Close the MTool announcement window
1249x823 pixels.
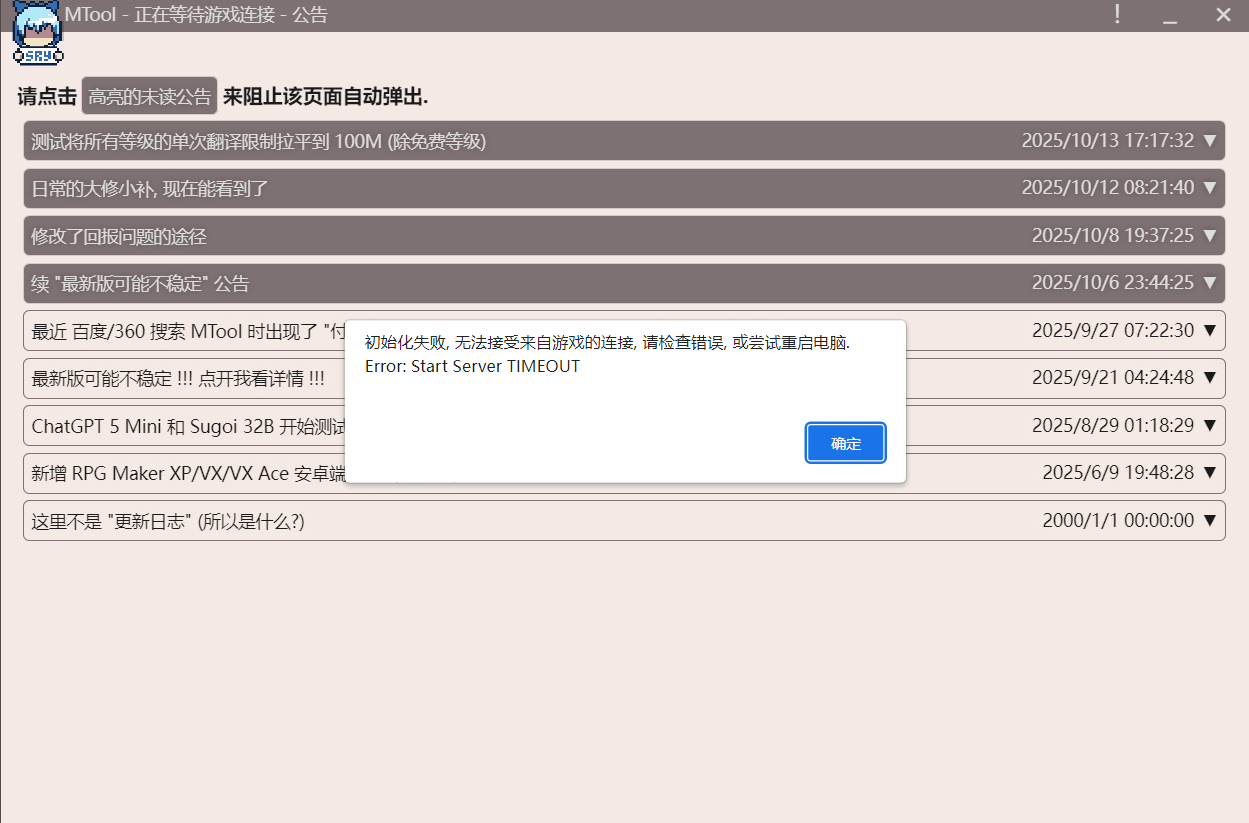(1223, 15)
